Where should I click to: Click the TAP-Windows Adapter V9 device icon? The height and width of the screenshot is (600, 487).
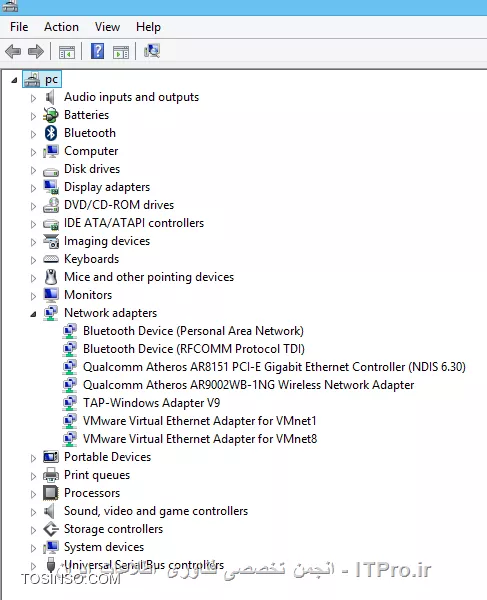coord(70,403)
